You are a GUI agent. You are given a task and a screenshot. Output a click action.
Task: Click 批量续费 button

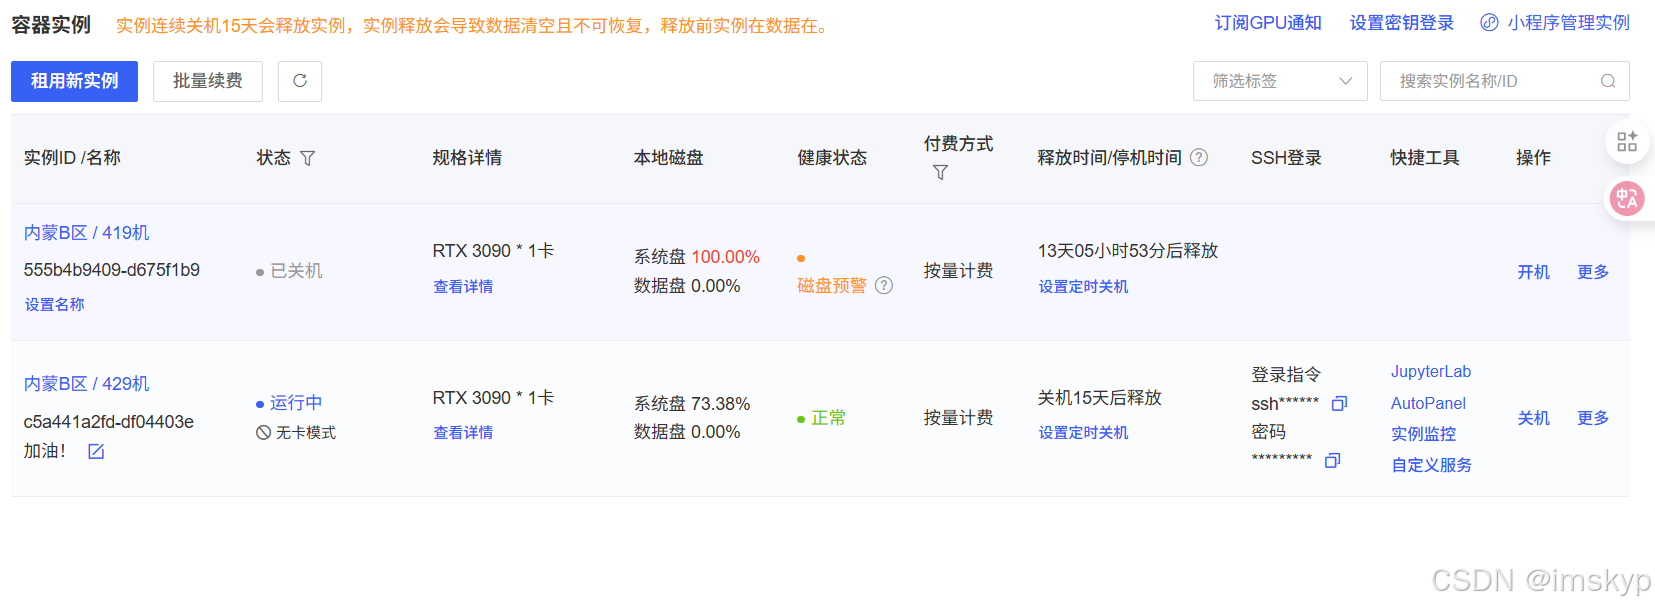tap(208, 81)
